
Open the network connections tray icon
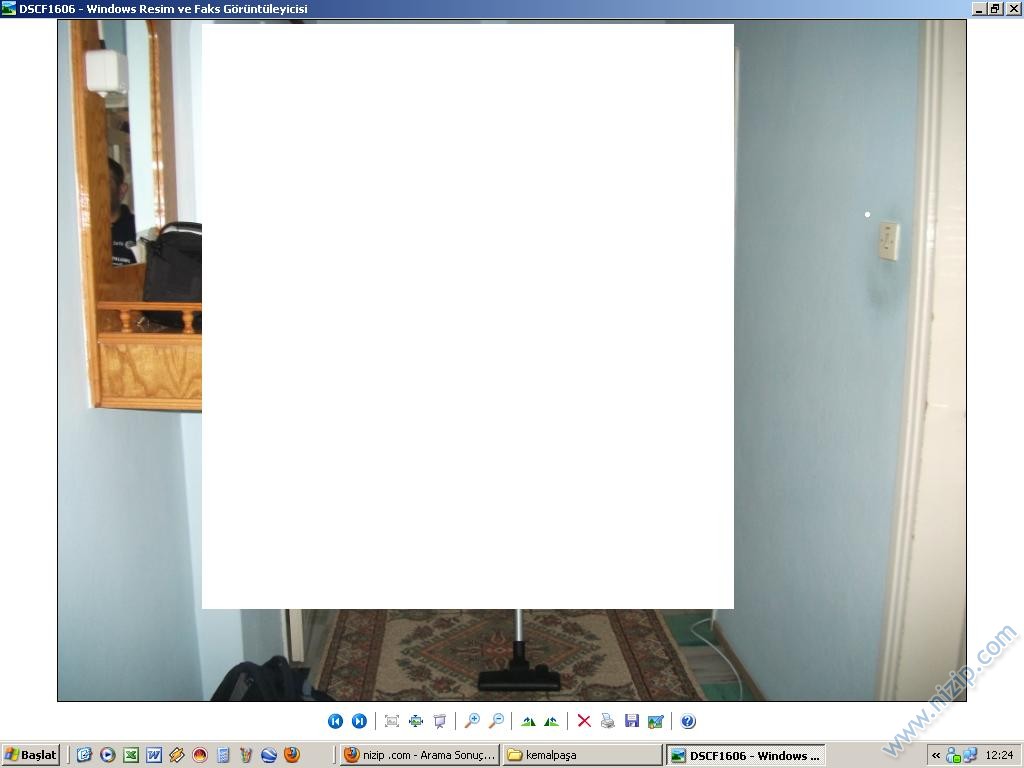coord(969,756)
